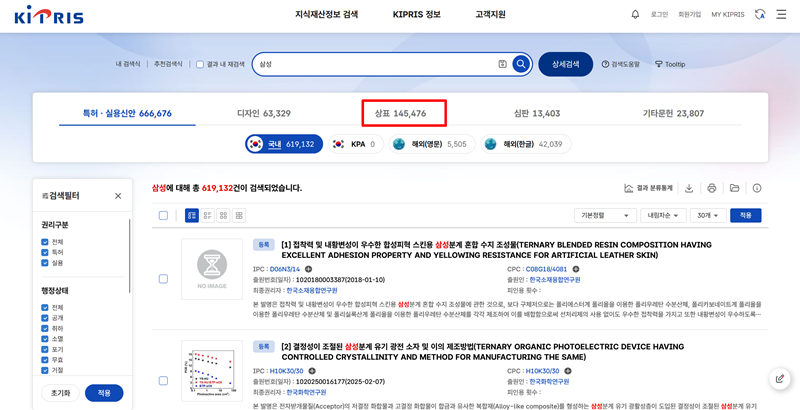Select the 해외(한글) 42,039 chip
800x410 pixels.
click(x=526, y=144)
